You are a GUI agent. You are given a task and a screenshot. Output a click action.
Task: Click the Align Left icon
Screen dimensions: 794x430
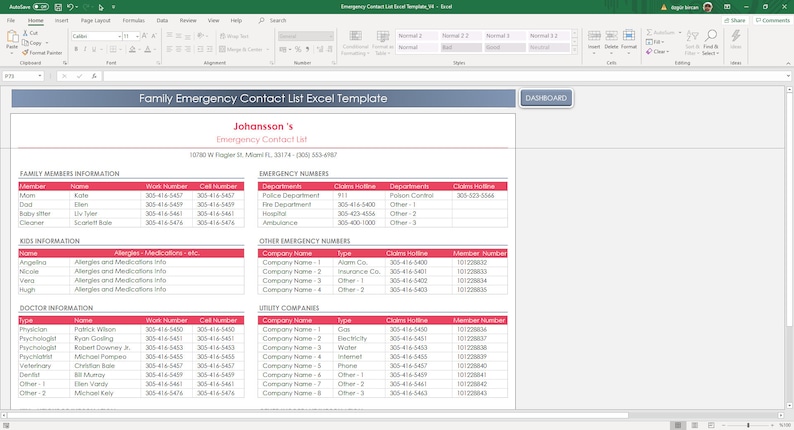pyautogui.click(x=170, y=49)
